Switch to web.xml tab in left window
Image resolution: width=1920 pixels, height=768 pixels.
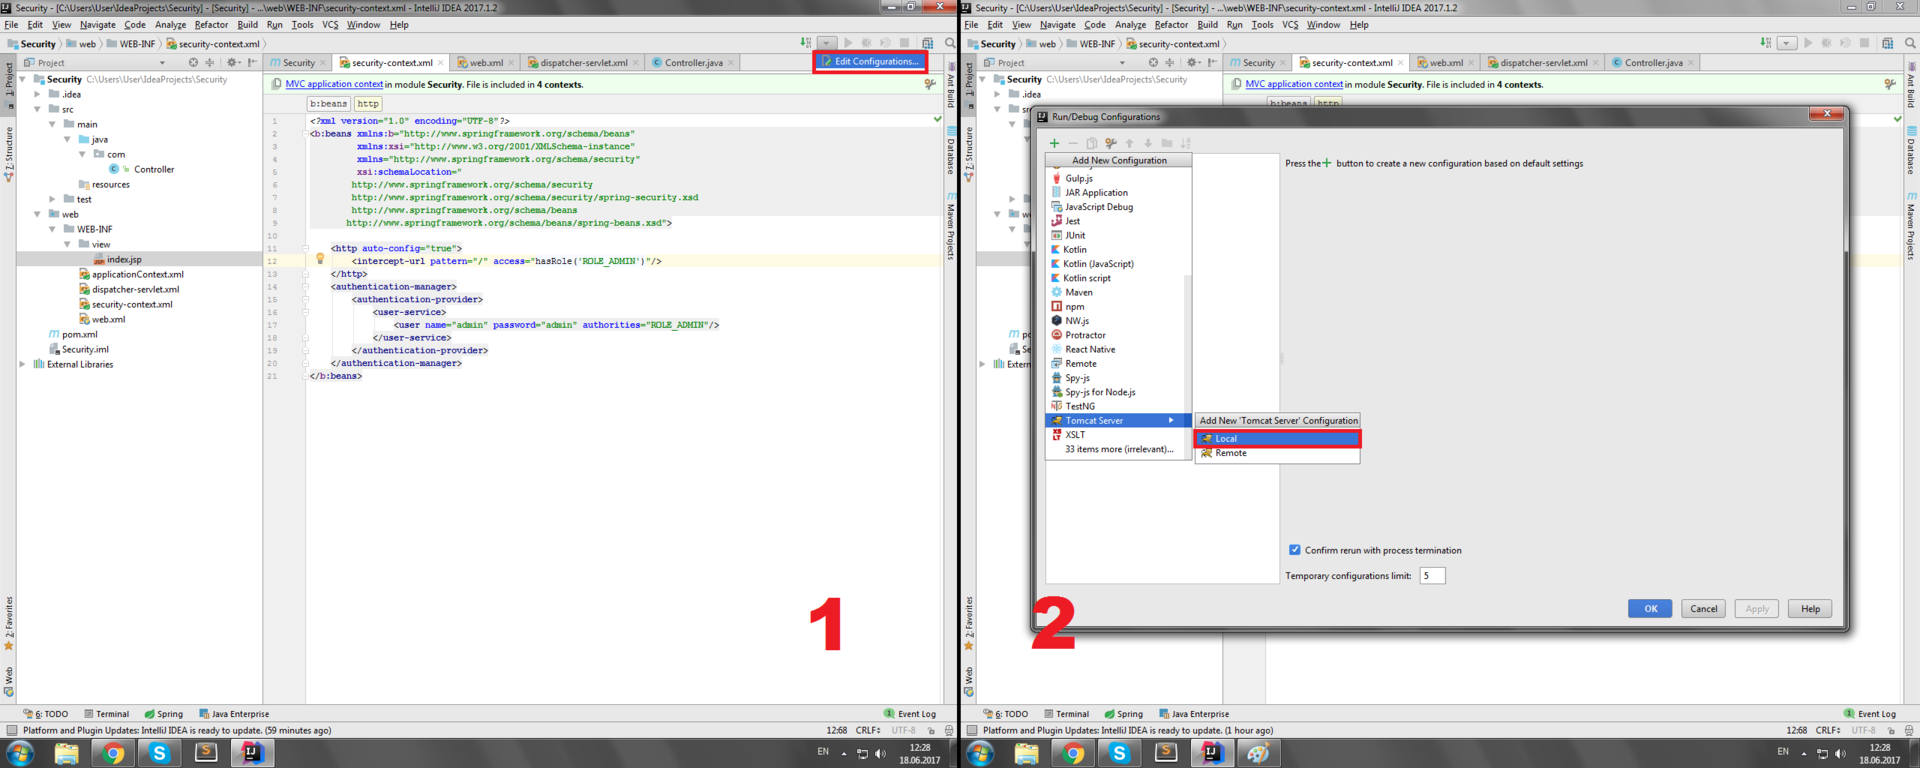(486, 62)
